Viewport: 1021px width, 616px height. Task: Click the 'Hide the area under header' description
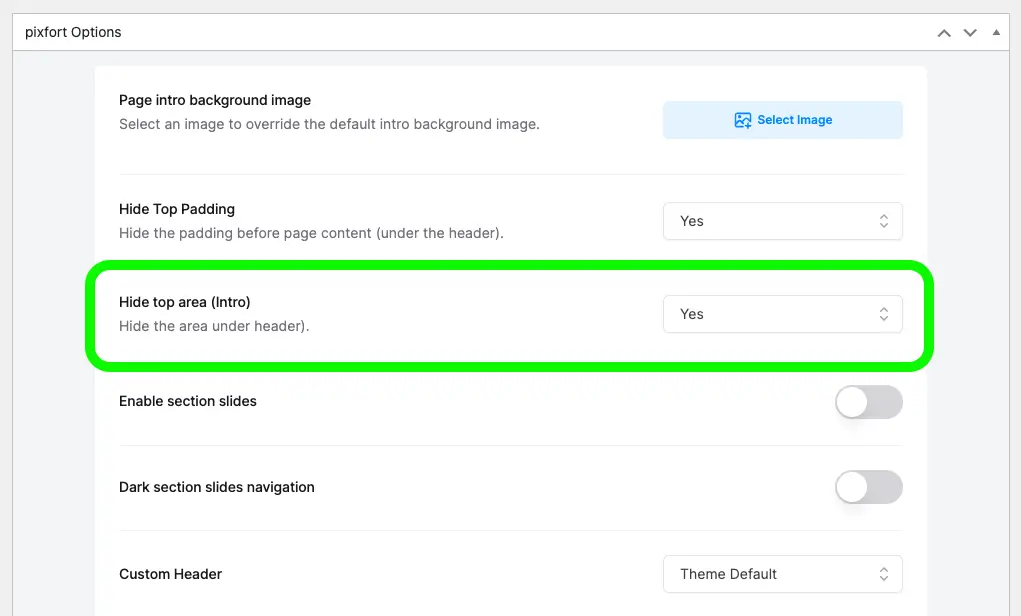click(x=214, y=326)
